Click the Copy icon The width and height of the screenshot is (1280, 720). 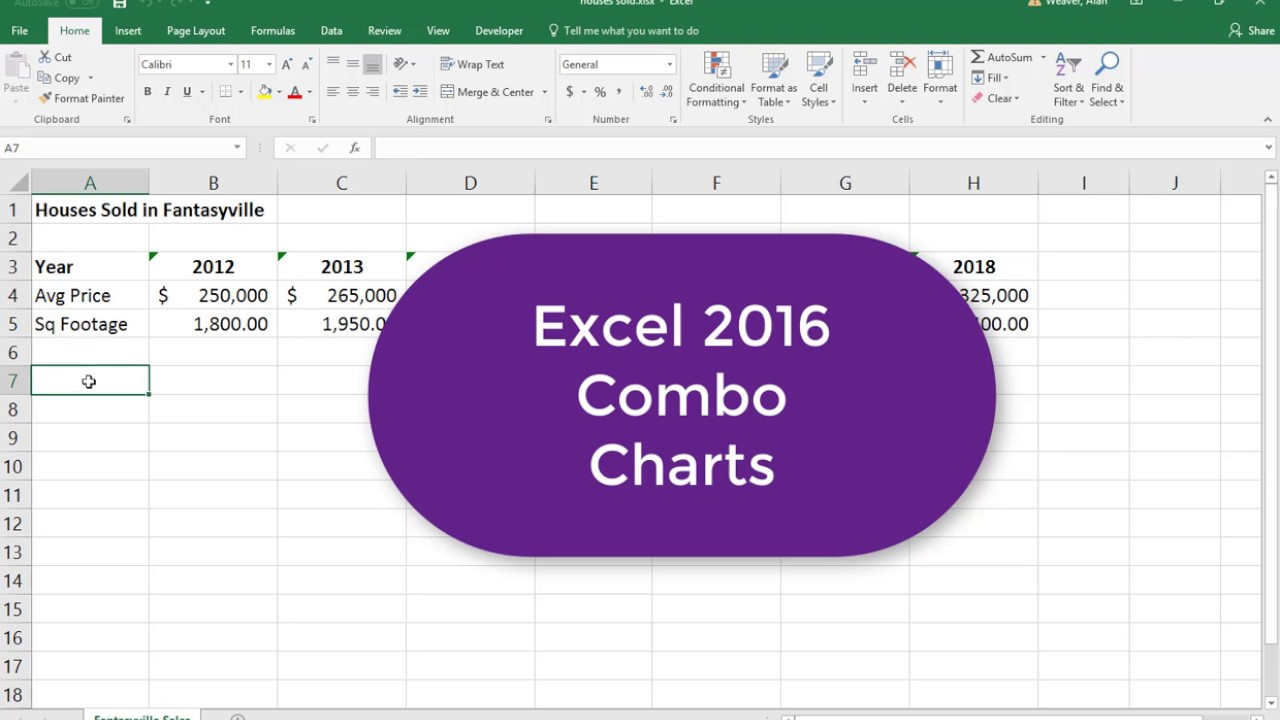pyautogui.click(x=45, y=78)
